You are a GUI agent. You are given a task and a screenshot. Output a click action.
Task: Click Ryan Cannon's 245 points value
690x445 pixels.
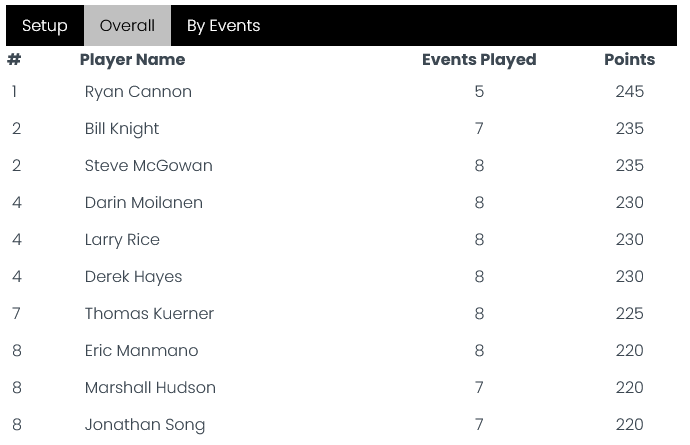(x=629, y=92)
